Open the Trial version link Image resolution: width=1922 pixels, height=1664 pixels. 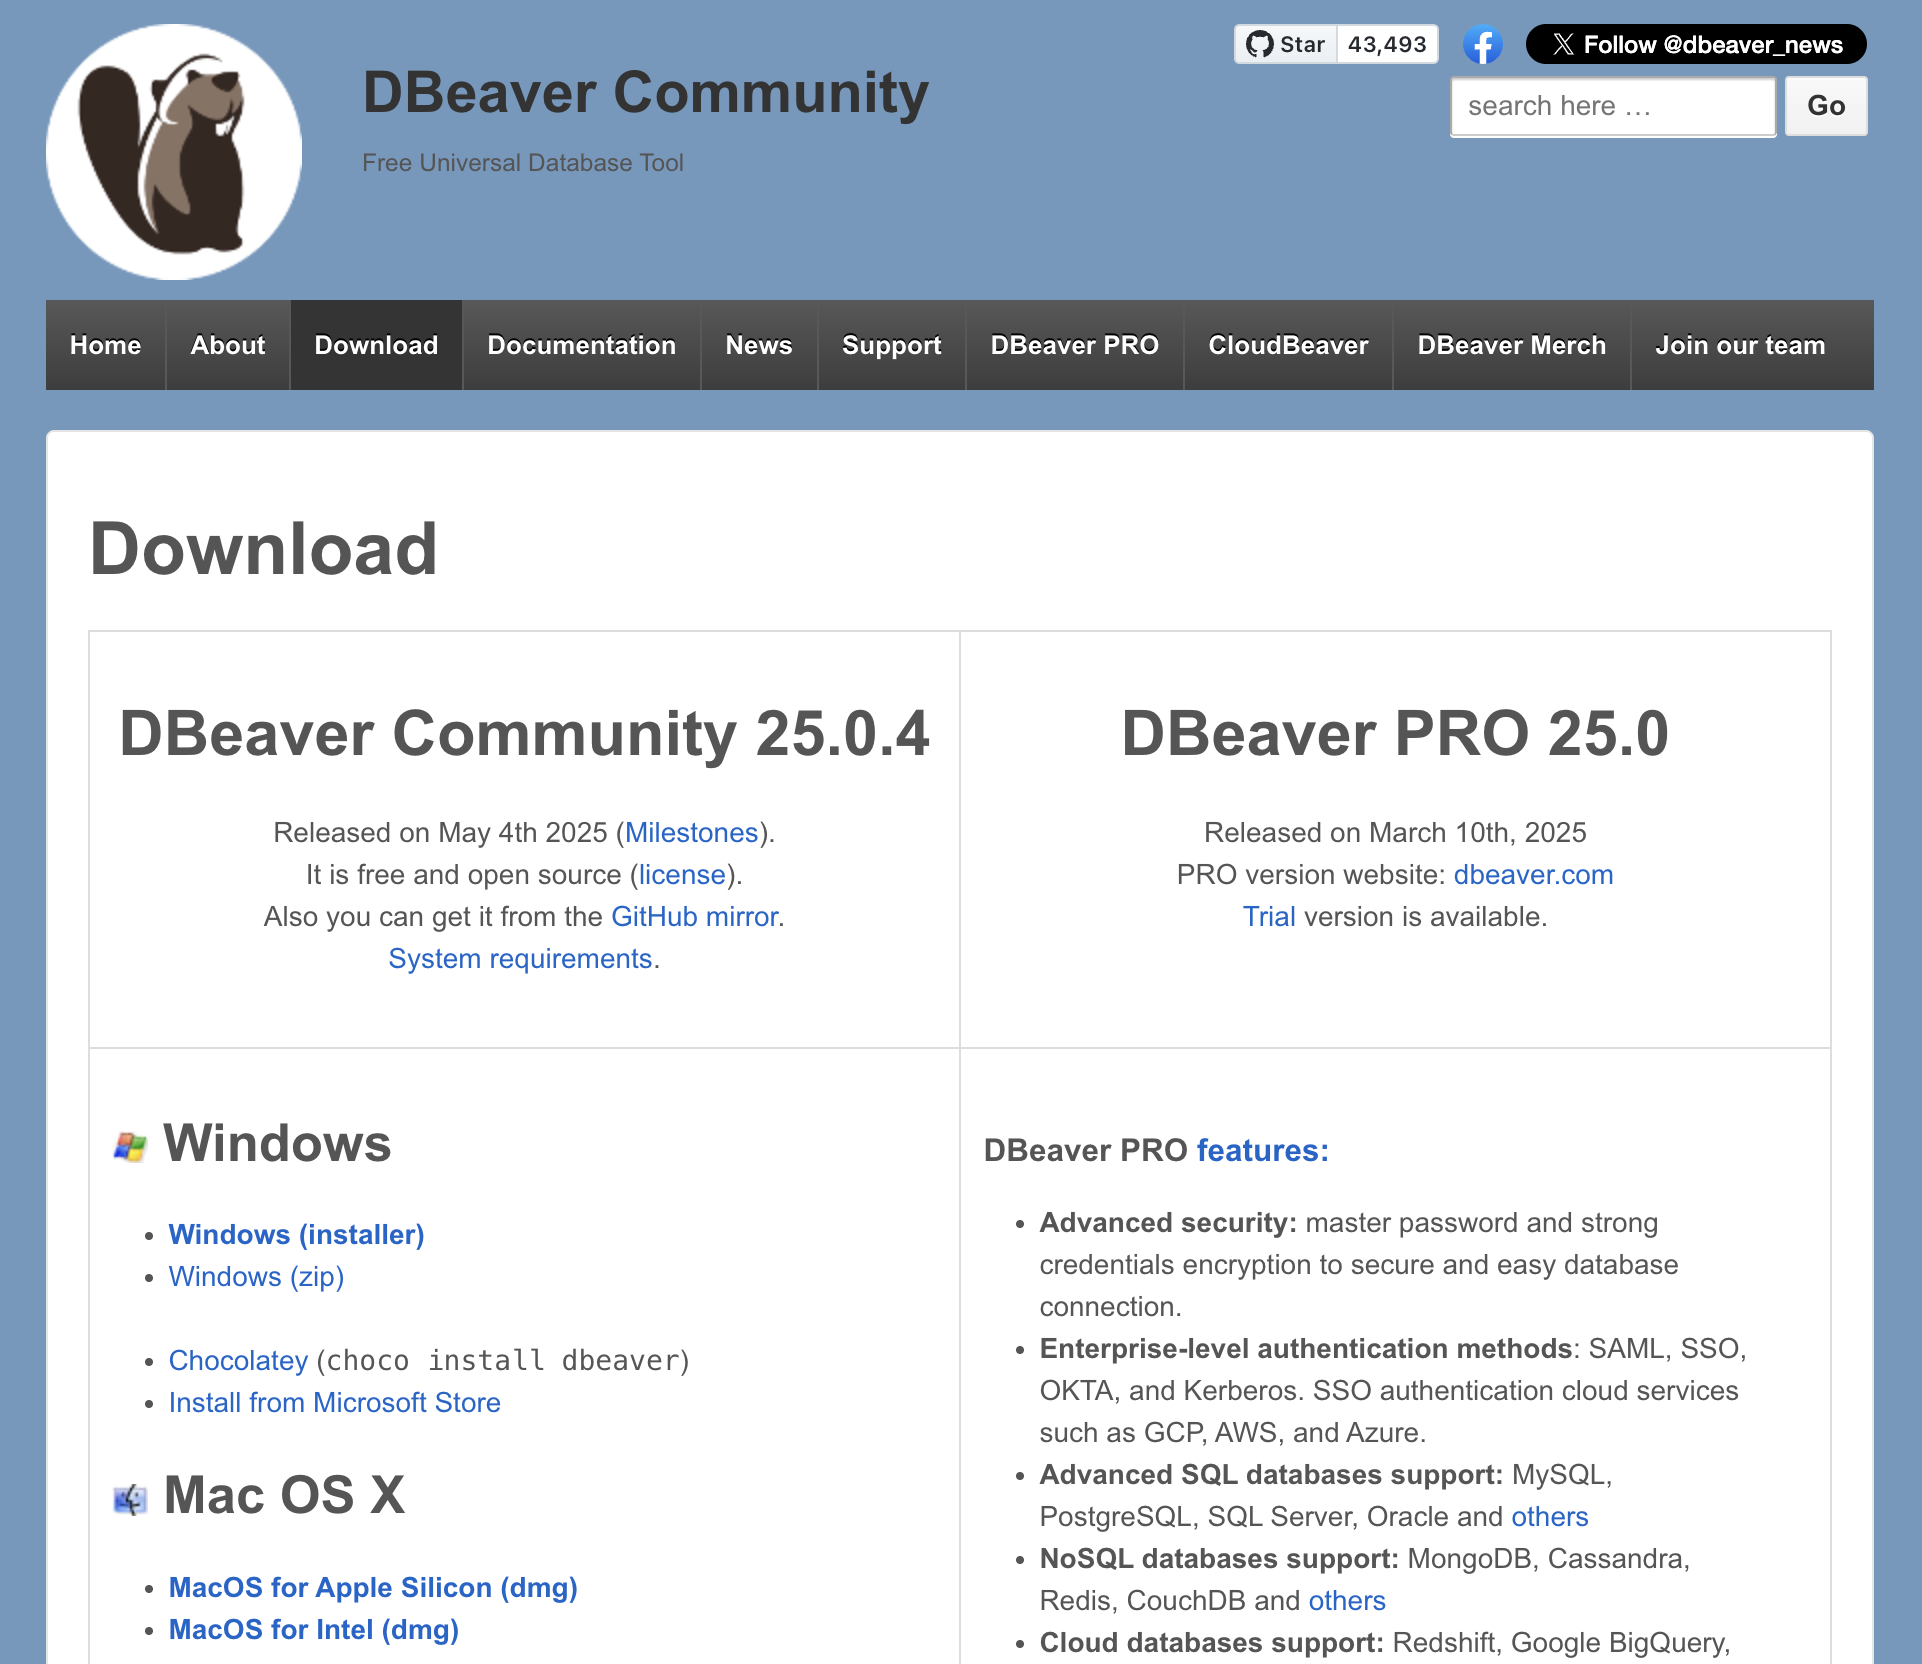pyautogui.click(x=1269, y=917)
